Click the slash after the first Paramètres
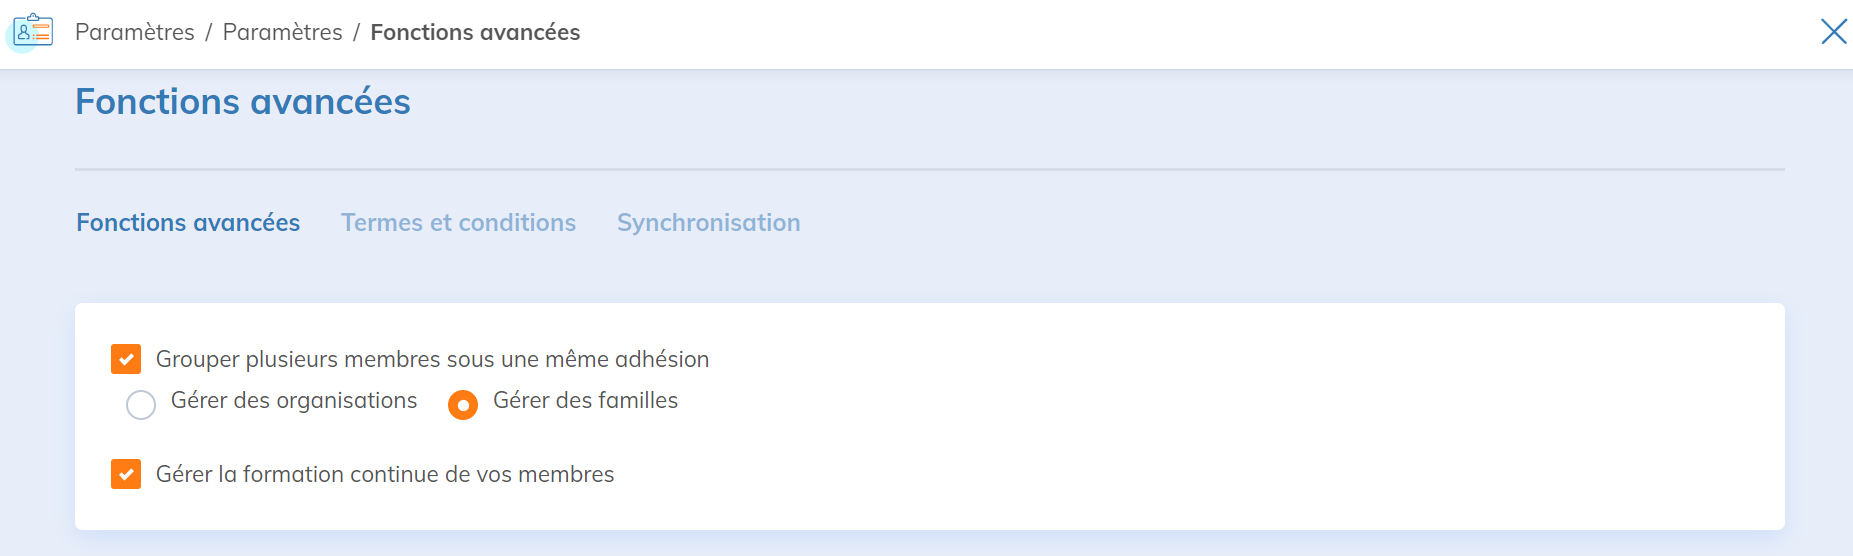 209,32
